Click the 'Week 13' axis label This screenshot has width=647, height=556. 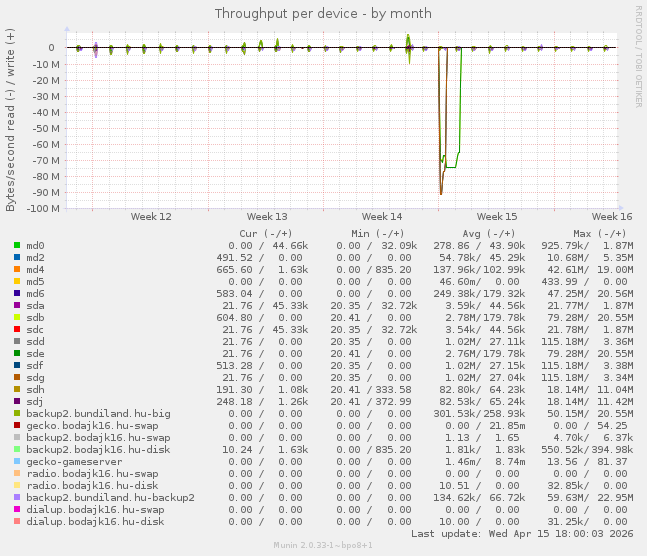click(267, 217)
